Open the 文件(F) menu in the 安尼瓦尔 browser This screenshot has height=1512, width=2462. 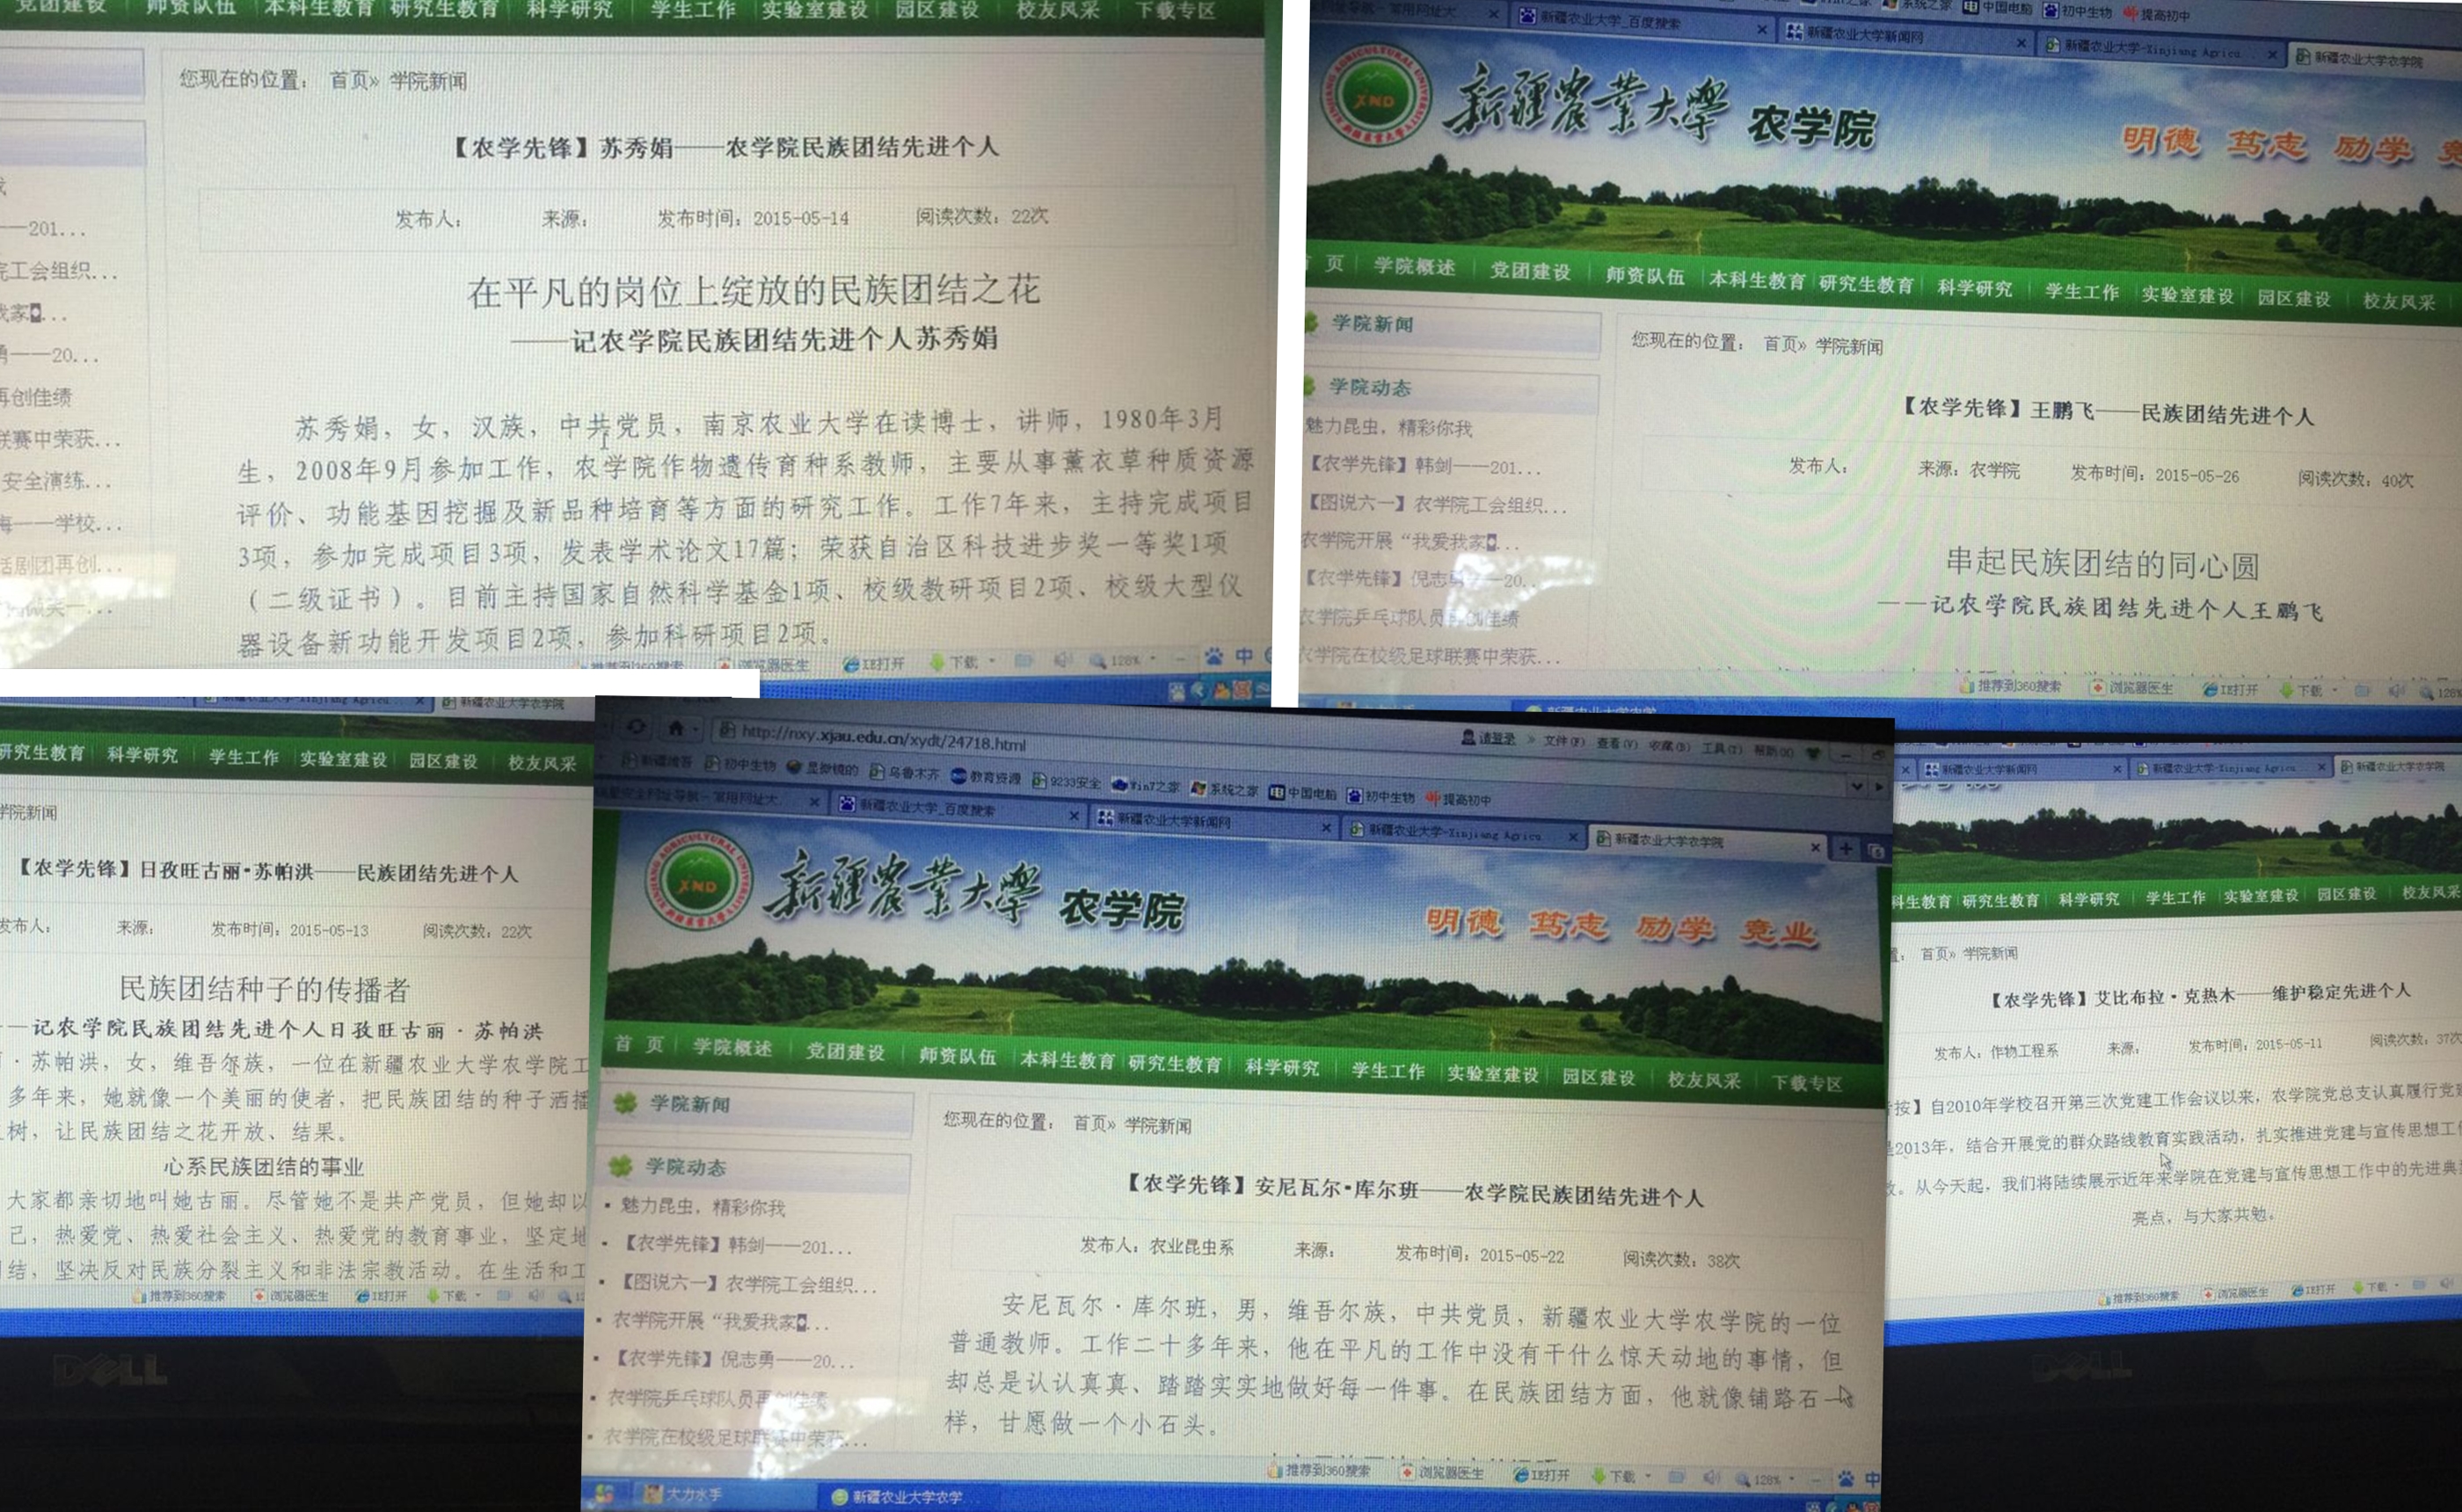tap(1564, 741)
